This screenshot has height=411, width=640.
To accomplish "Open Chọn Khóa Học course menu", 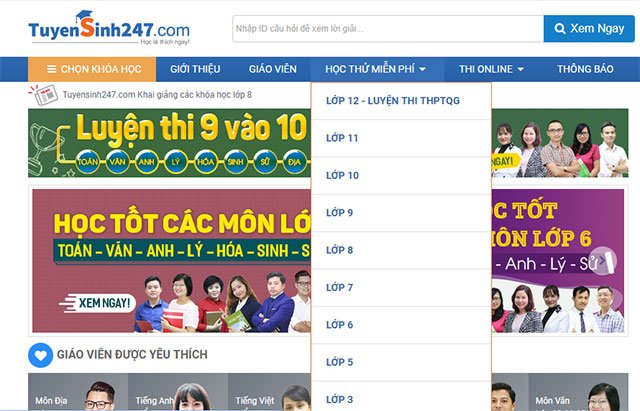I will (x=92, y=69).
